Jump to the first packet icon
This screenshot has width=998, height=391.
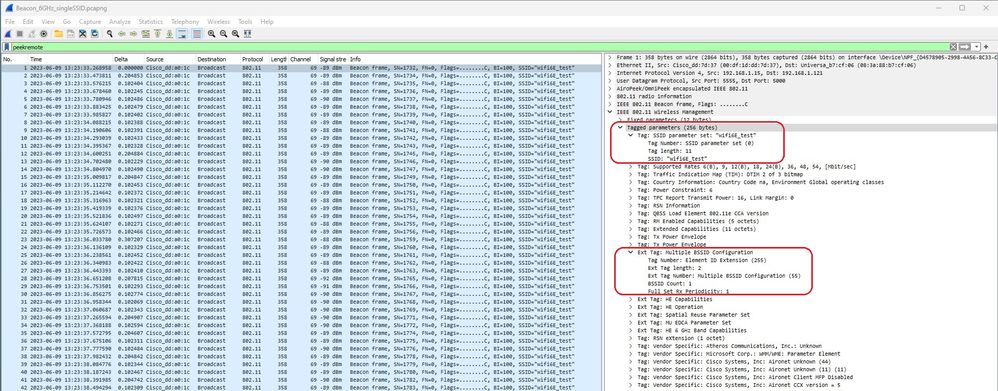[x=157, y=33]
